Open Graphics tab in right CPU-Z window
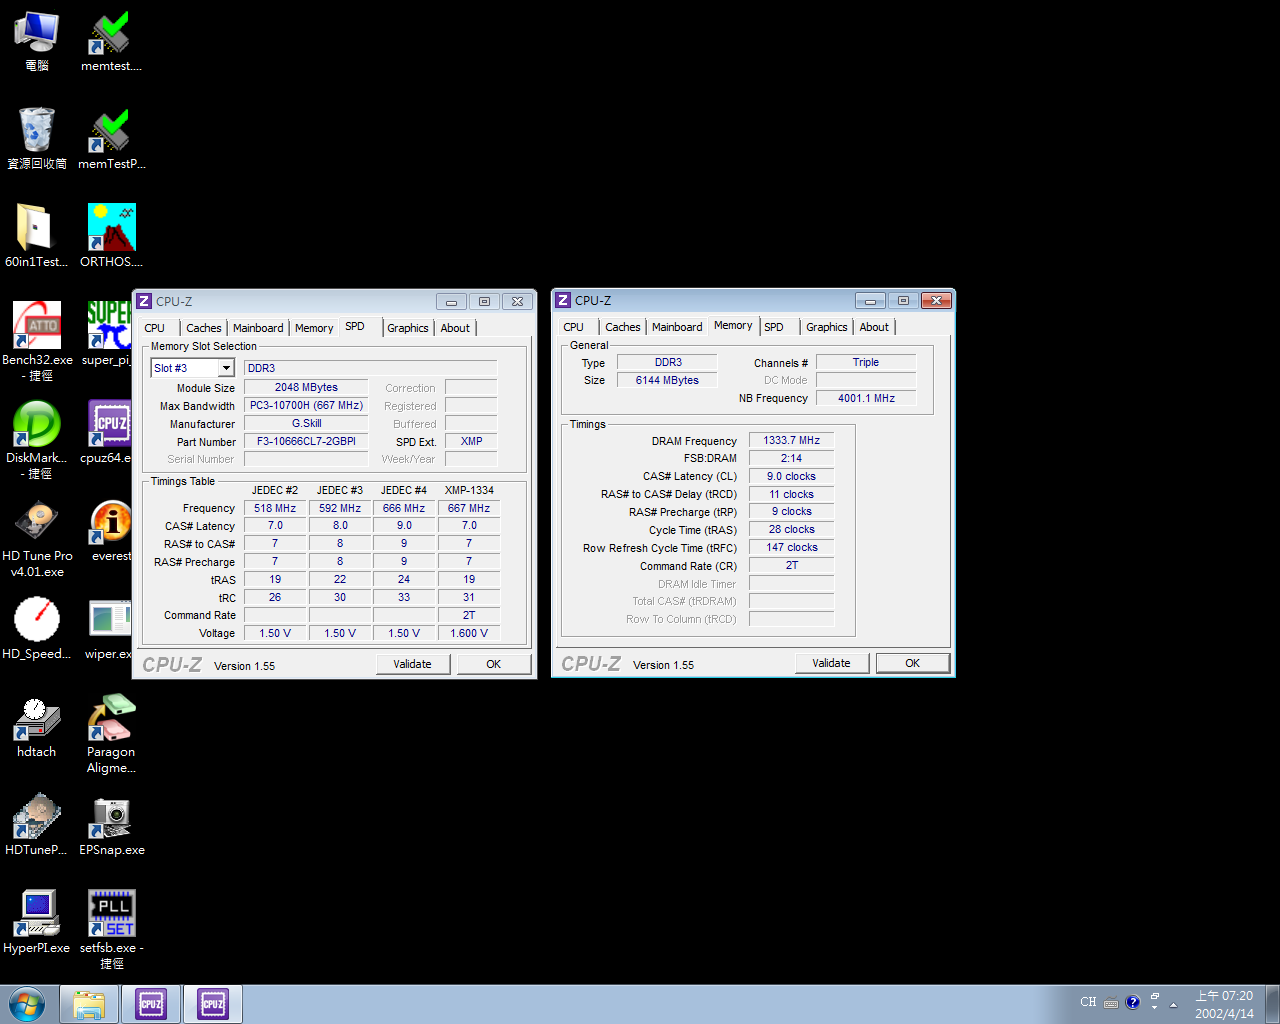Viewport: 1280px width, 1024px height. tap(827, 327)
